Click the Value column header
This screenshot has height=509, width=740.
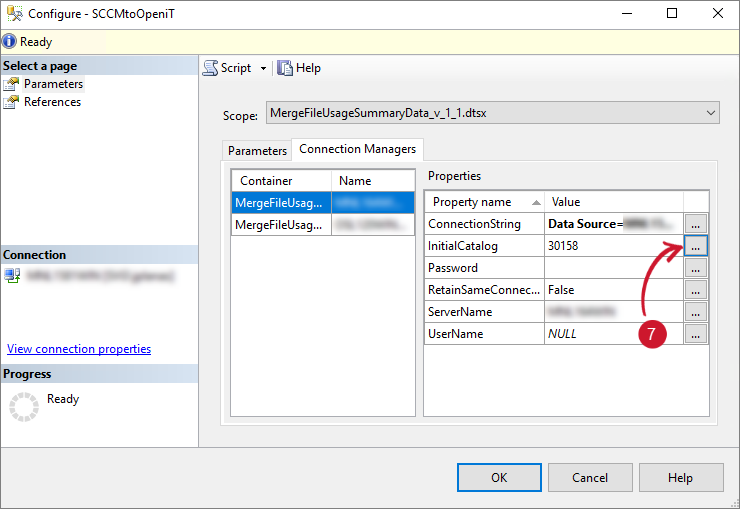614,202
